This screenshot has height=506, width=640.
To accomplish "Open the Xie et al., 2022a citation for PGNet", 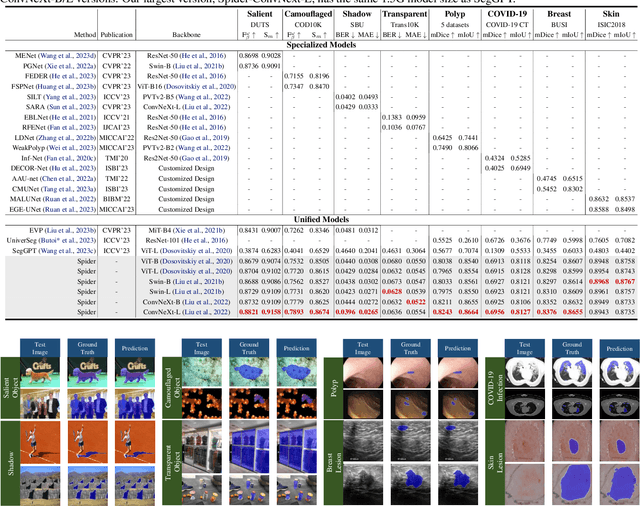I will [x=69, y=66].
